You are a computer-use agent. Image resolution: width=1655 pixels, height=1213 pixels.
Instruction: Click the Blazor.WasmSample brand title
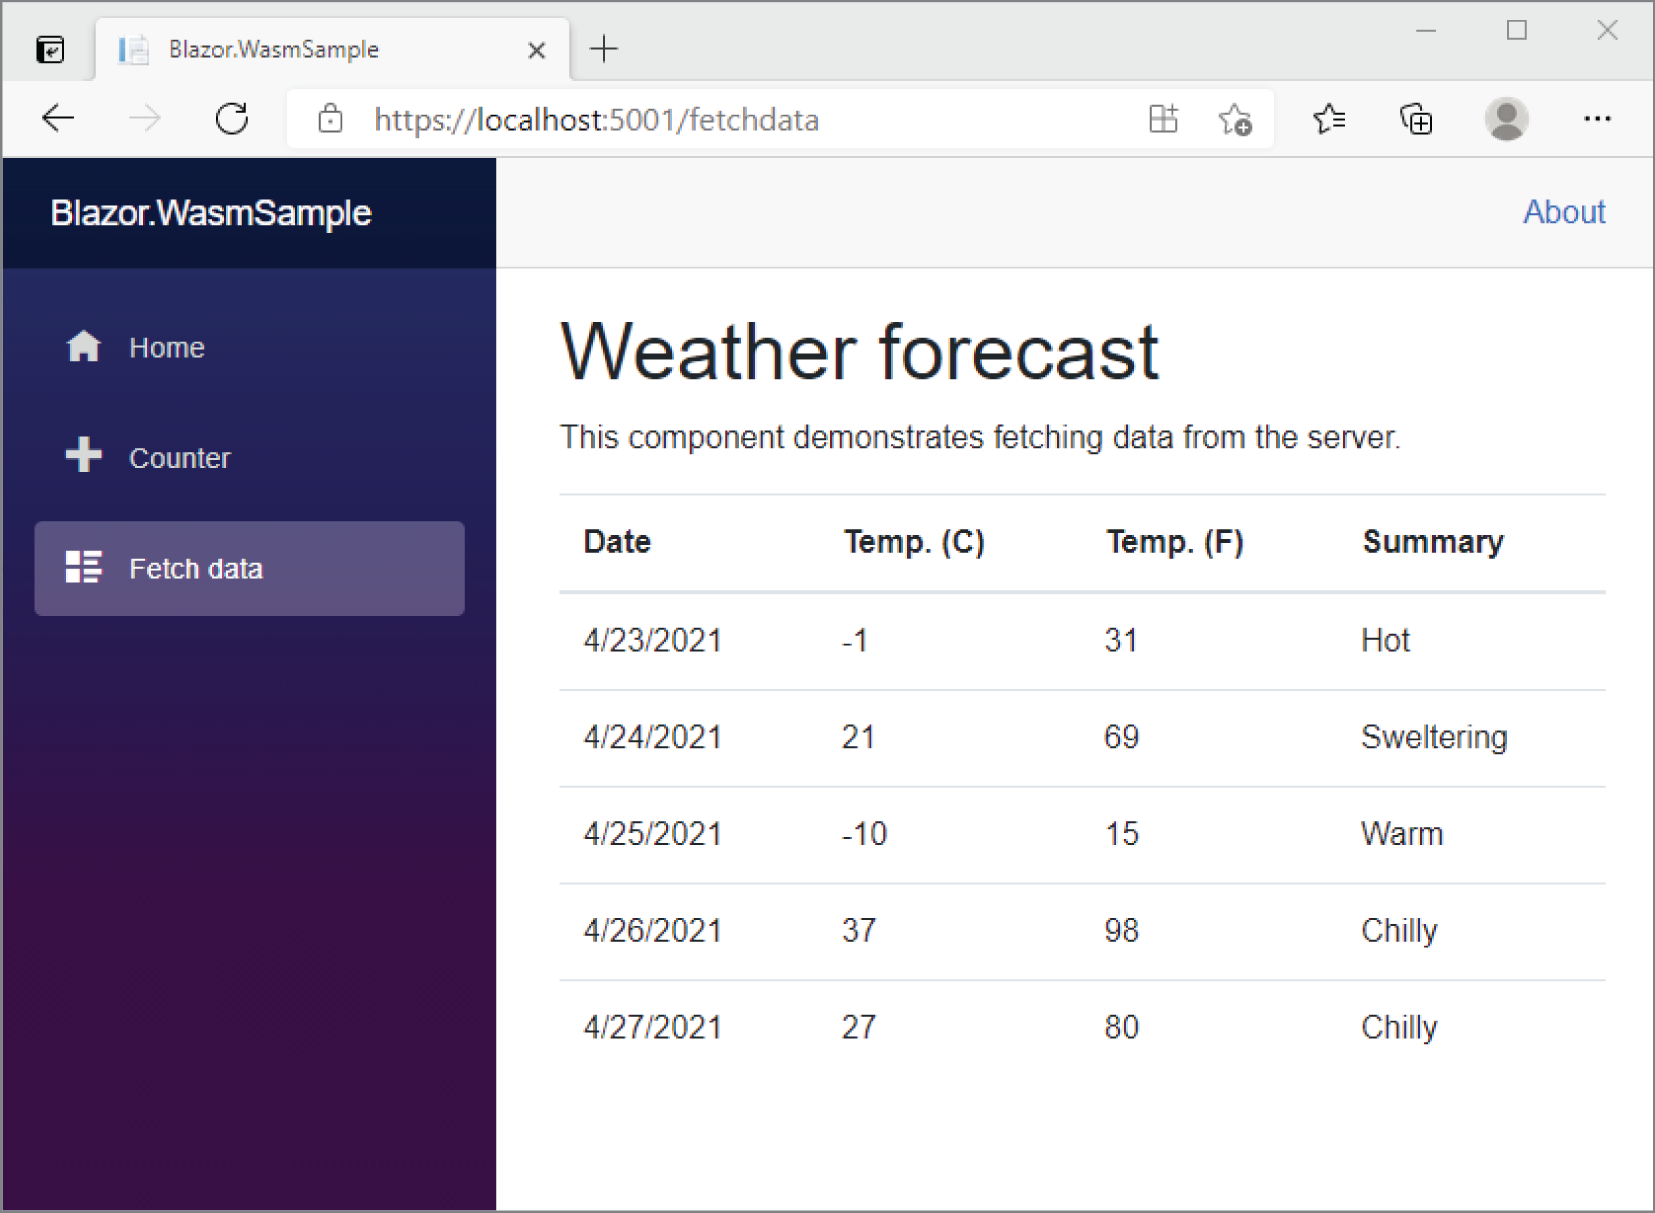[210, 212]
